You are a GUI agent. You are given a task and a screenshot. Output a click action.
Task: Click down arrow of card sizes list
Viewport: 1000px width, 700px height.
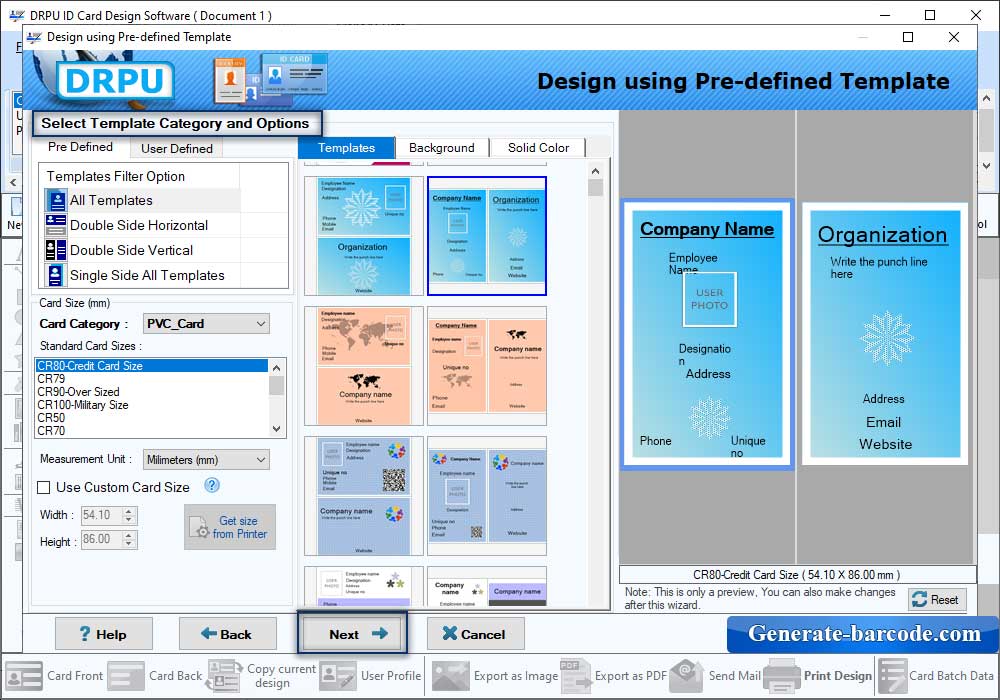pos(277,429)
